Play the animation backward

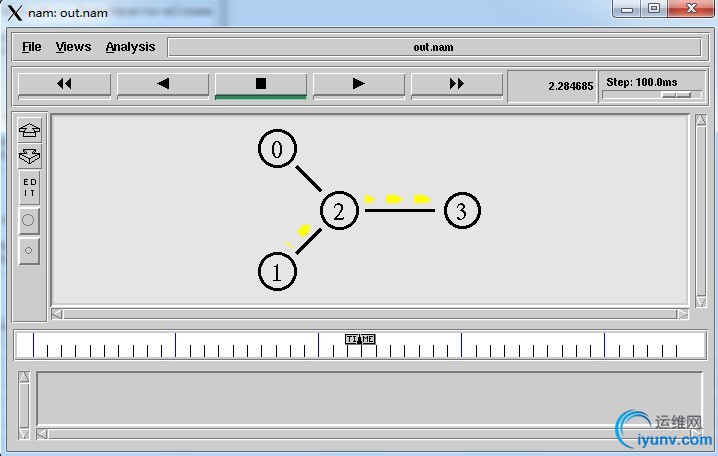click(x=163, y=84)
